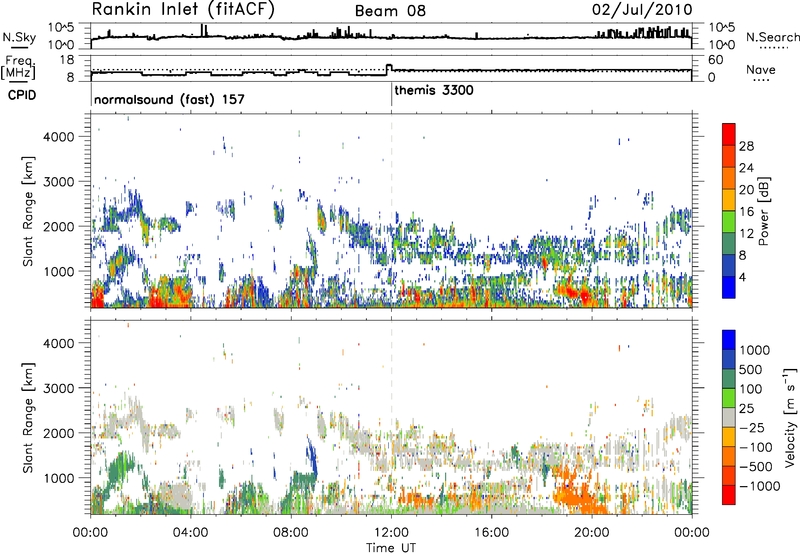Pick the red bottom velocity colorbar segment
Image resolution: width=800 pixels, height=554 pixels.
[729, 495]
